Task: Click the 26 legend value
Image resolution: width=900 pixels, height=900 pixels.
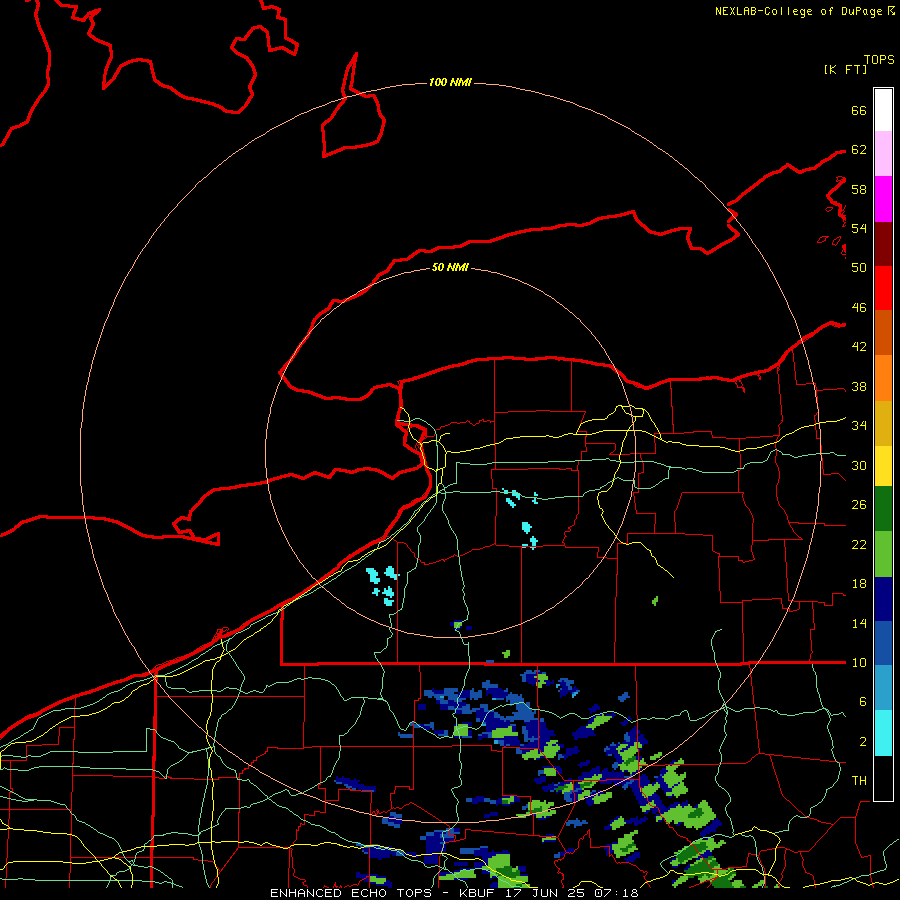Action: point(859,505)
